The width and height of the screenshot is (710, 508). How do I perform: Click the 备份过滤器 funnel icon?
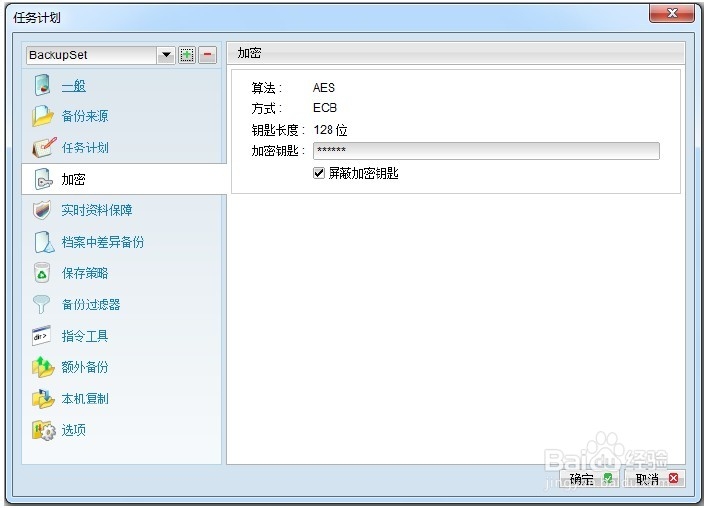(41, 304)
